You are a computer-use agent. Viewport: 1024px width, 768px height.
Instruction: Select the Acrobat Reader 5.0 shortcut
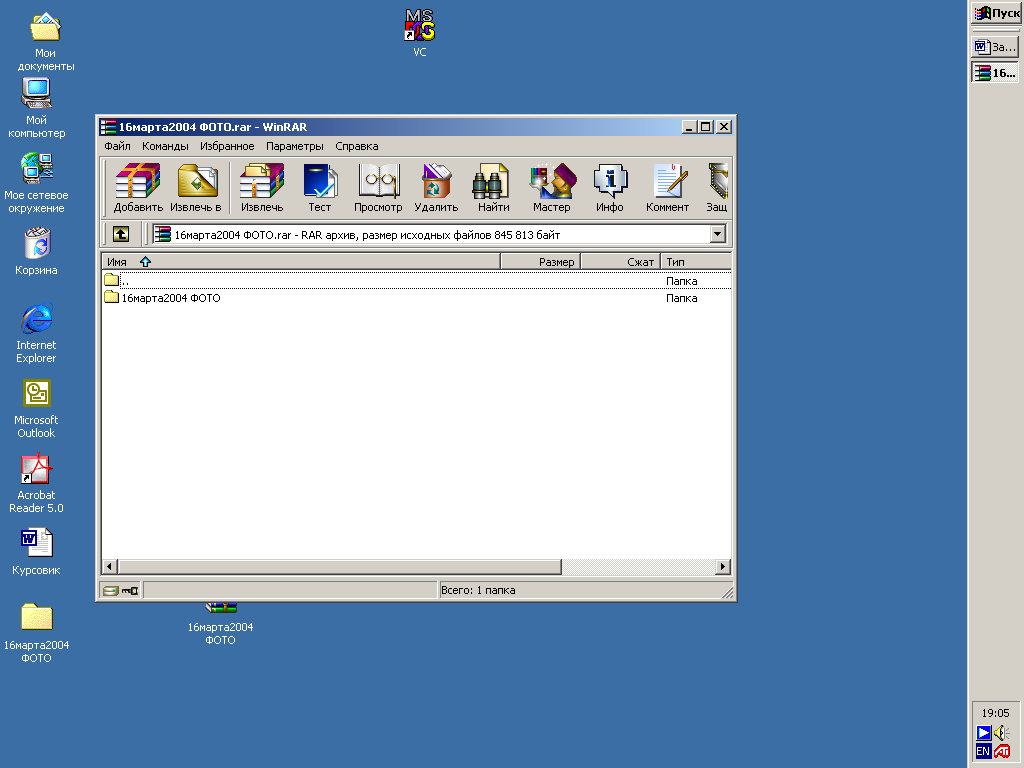coord(37,483)
